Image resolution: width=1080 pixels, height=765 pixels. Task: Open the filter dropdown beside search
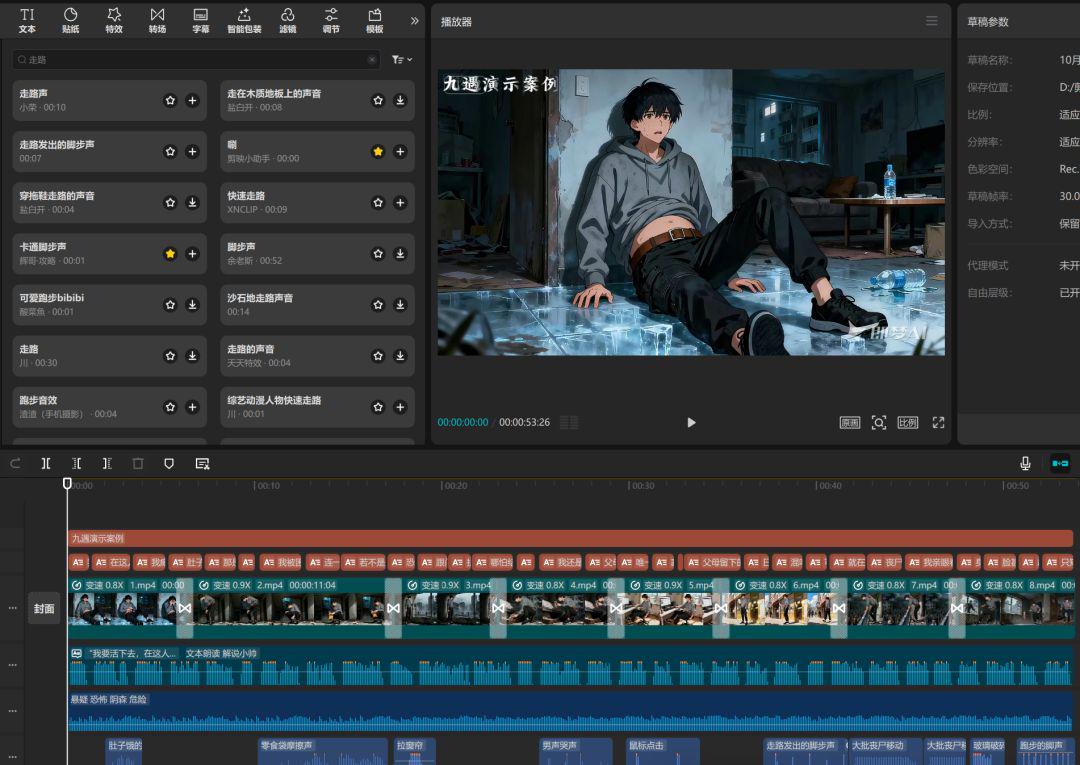[402, 60]
